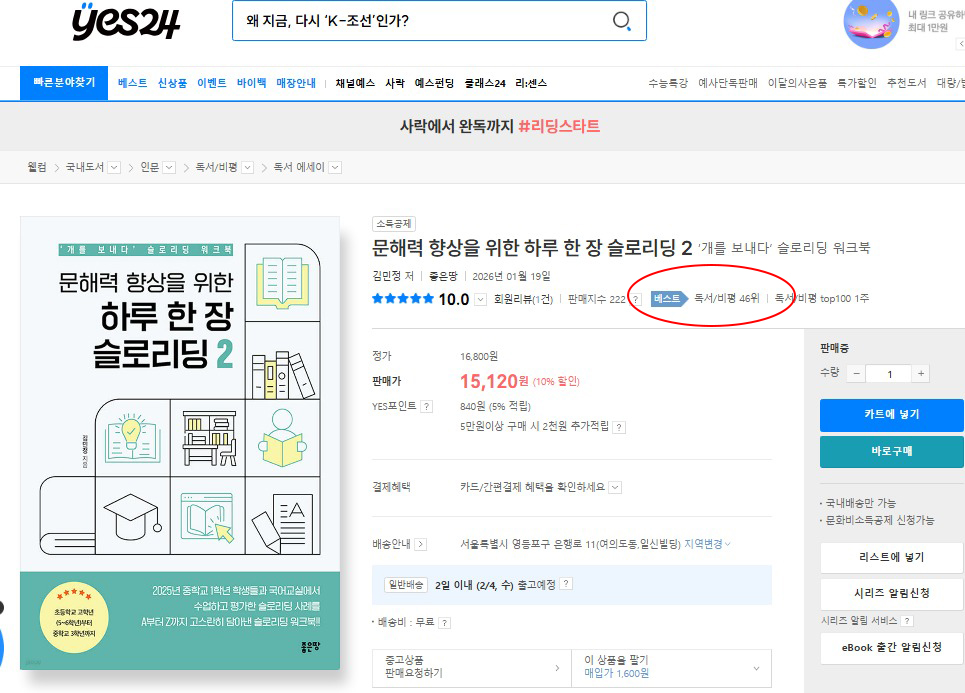The height and width of the screenshot is (693, 965).
Task: Click the 카트에 넣기 button
Action: tap(891, 414)
